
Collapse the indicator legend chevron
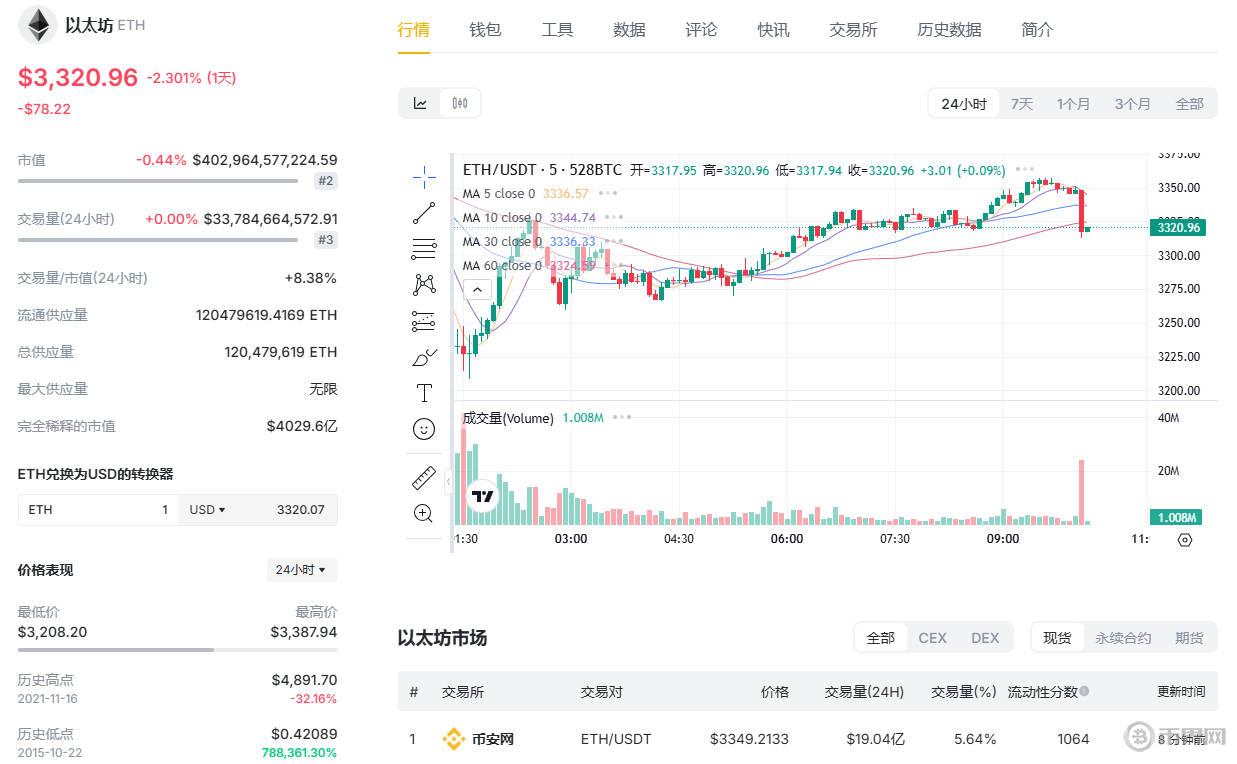click(x=478, y=290)
